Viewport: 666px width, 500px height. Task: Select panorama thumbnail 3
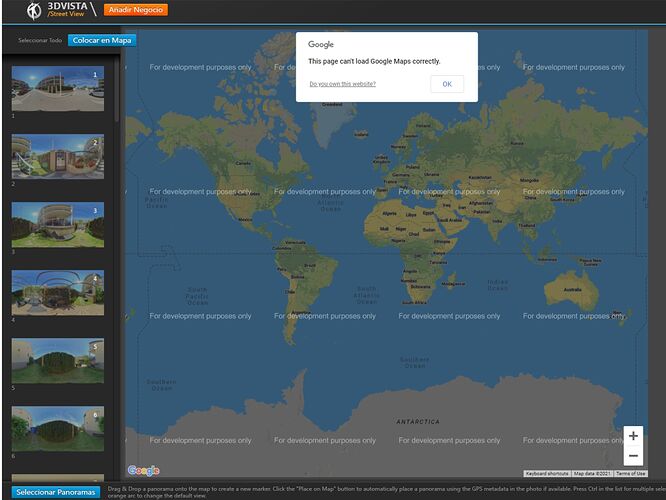(58, 224)
